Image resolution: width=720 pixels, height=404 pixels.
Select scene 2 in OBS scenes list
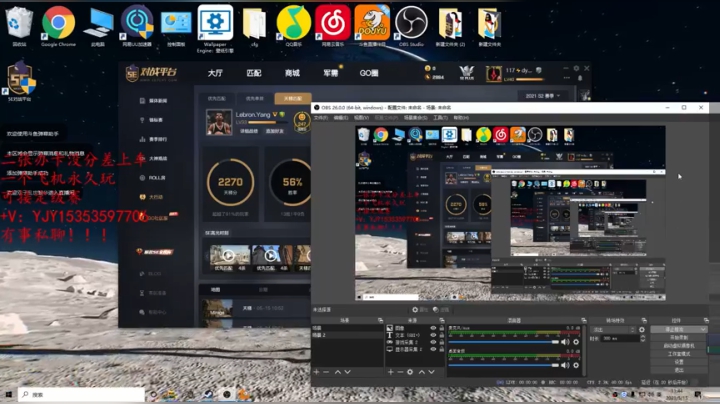pos(347,335)
